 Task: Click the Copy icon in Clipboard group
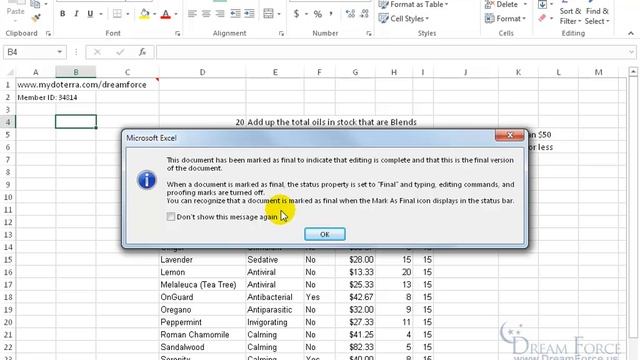(x=36, y=4)
